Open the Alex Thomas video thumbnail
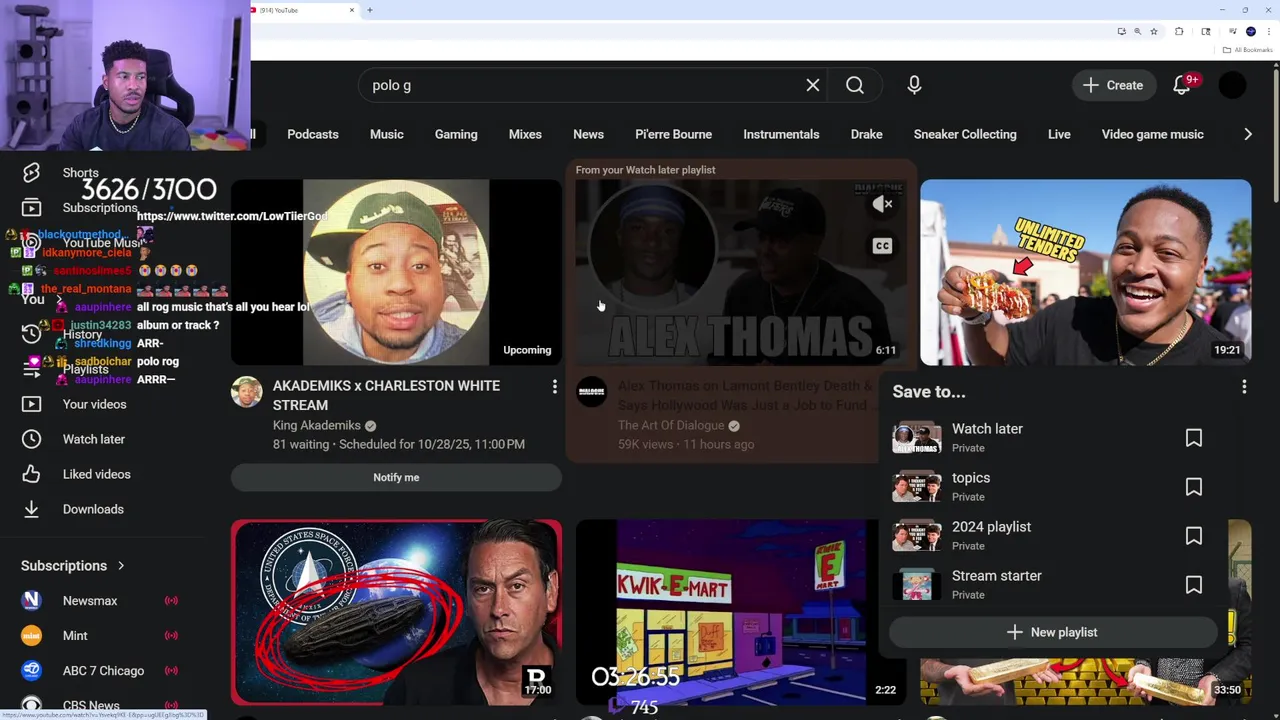The height and width of the screenshot is (720, 1280). pos(741,272)
